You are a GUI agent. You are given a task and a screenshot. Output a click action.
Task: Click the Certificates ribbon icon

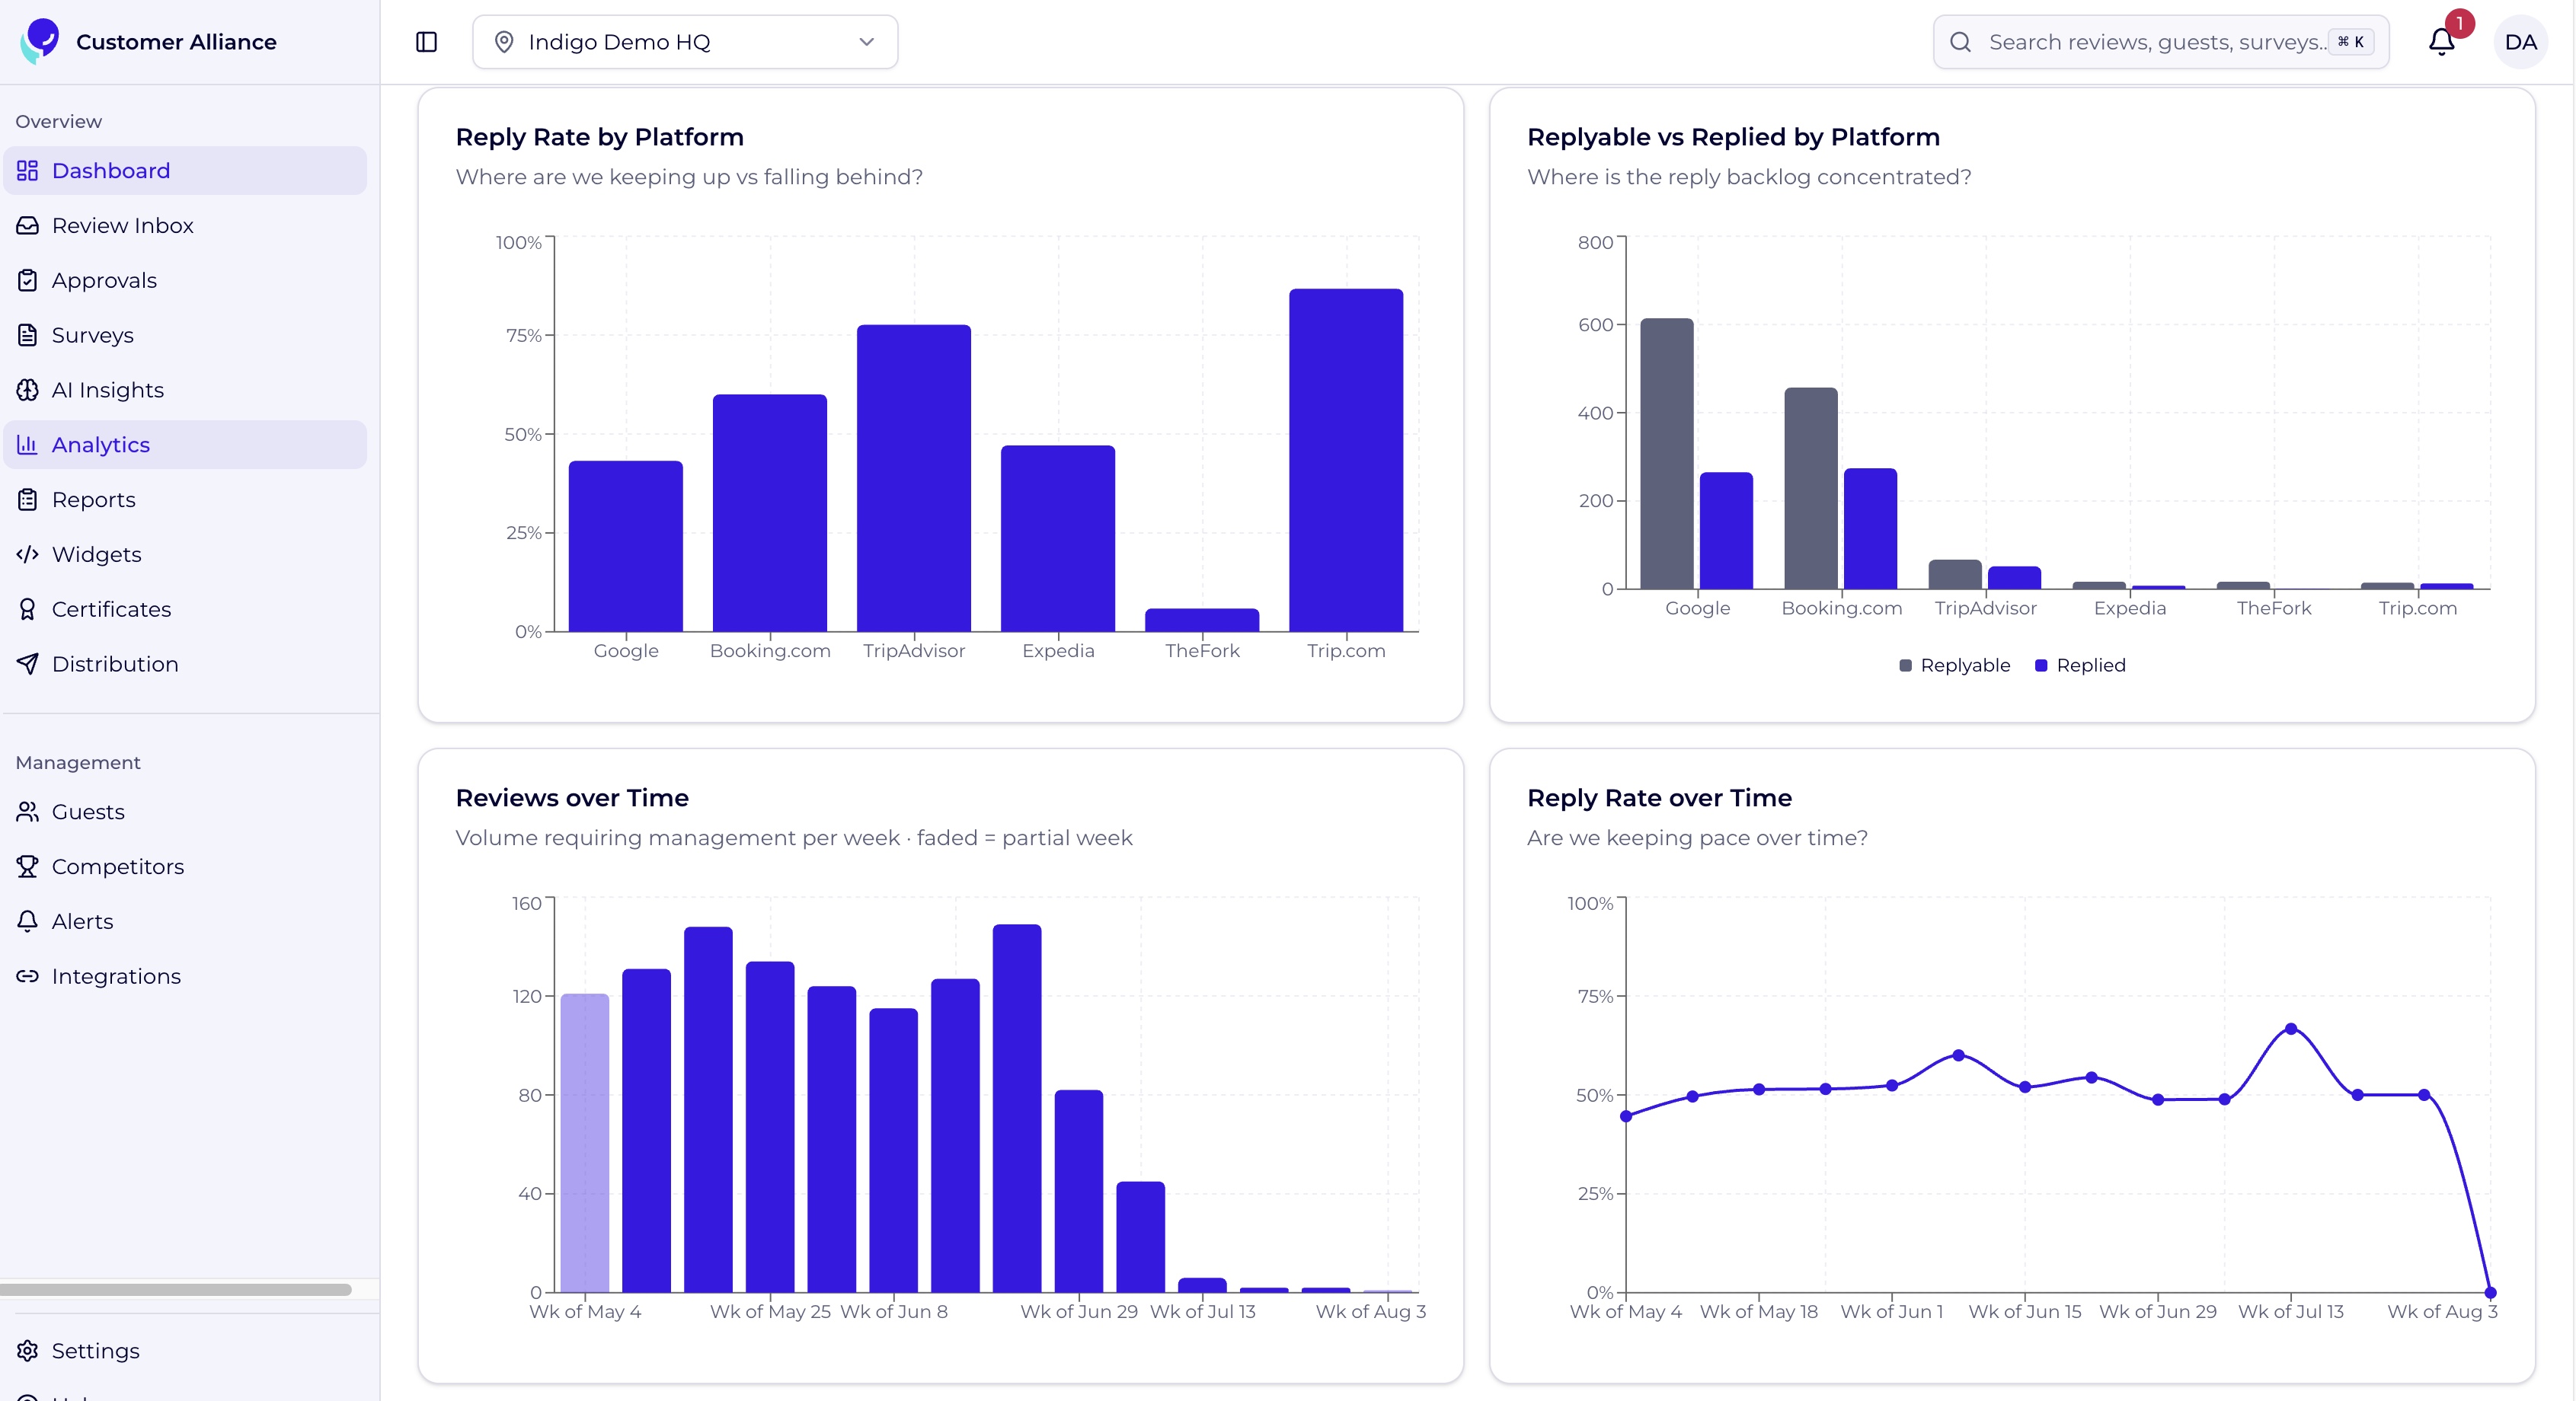click(27, 610)
